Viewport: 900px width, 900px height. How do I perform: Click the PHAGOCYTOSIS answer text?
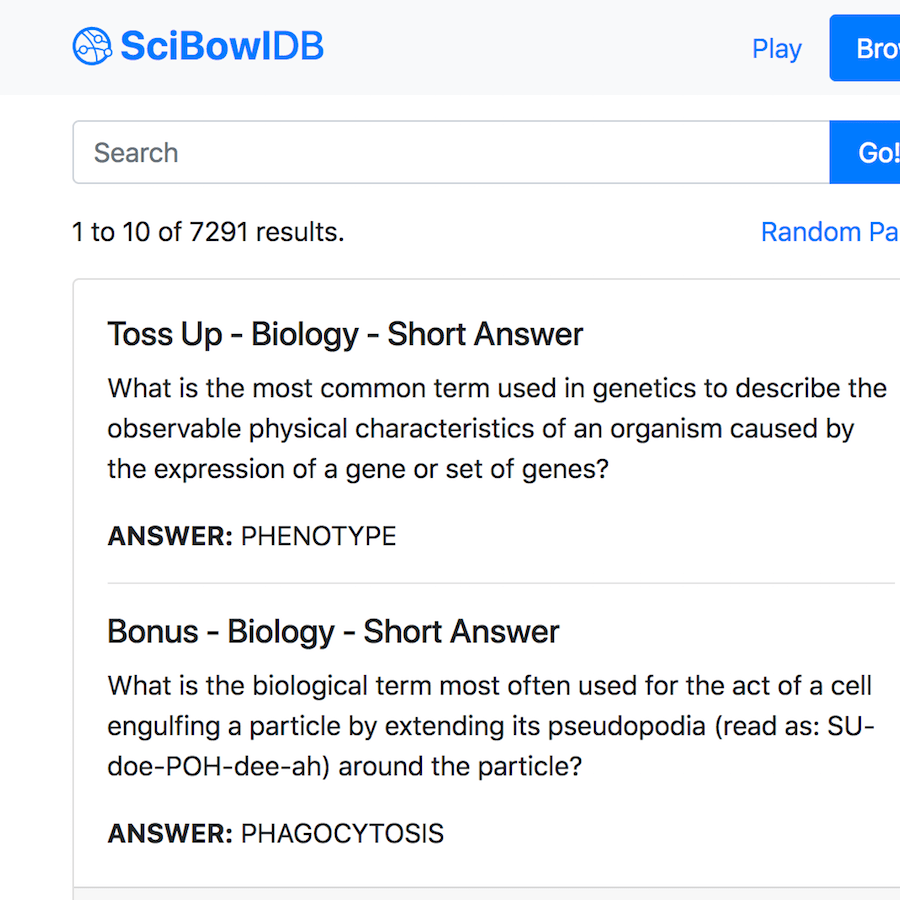342,833
